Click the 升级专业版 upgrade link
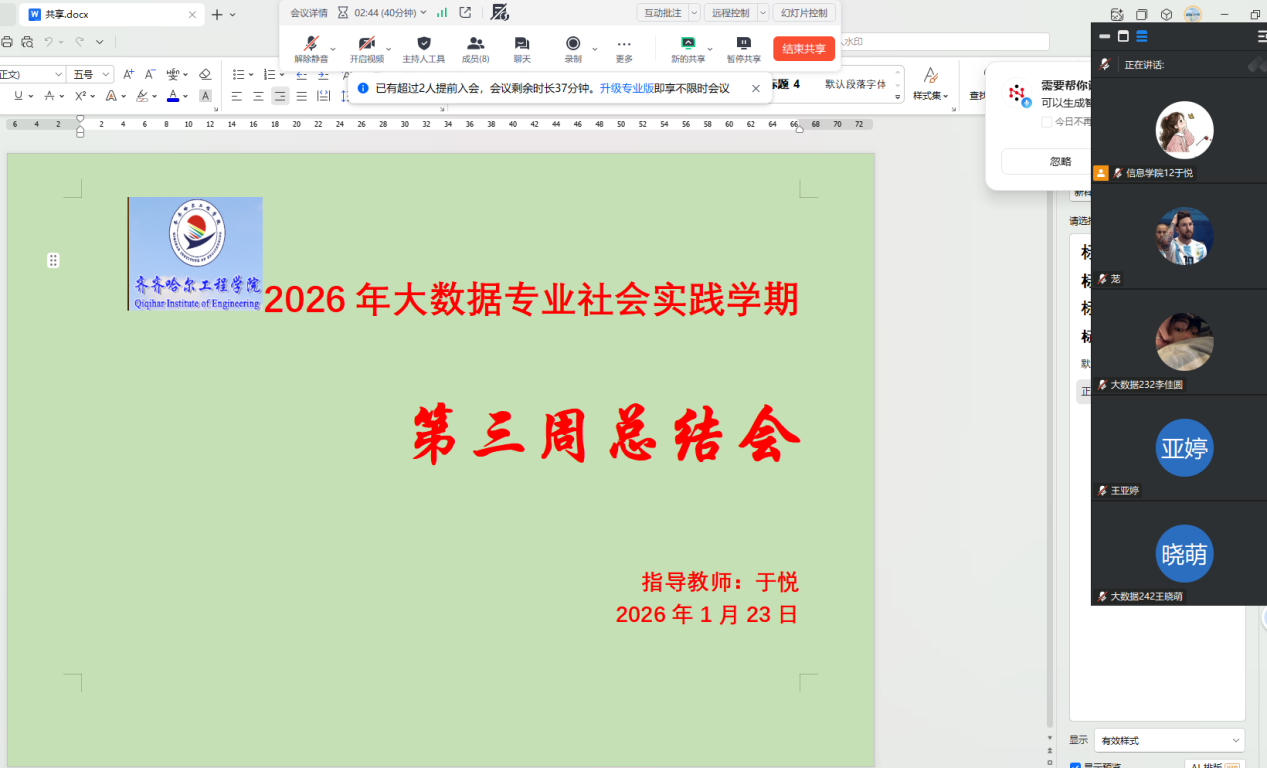Viewport: 1267px width, 768px height. (626, 88)
